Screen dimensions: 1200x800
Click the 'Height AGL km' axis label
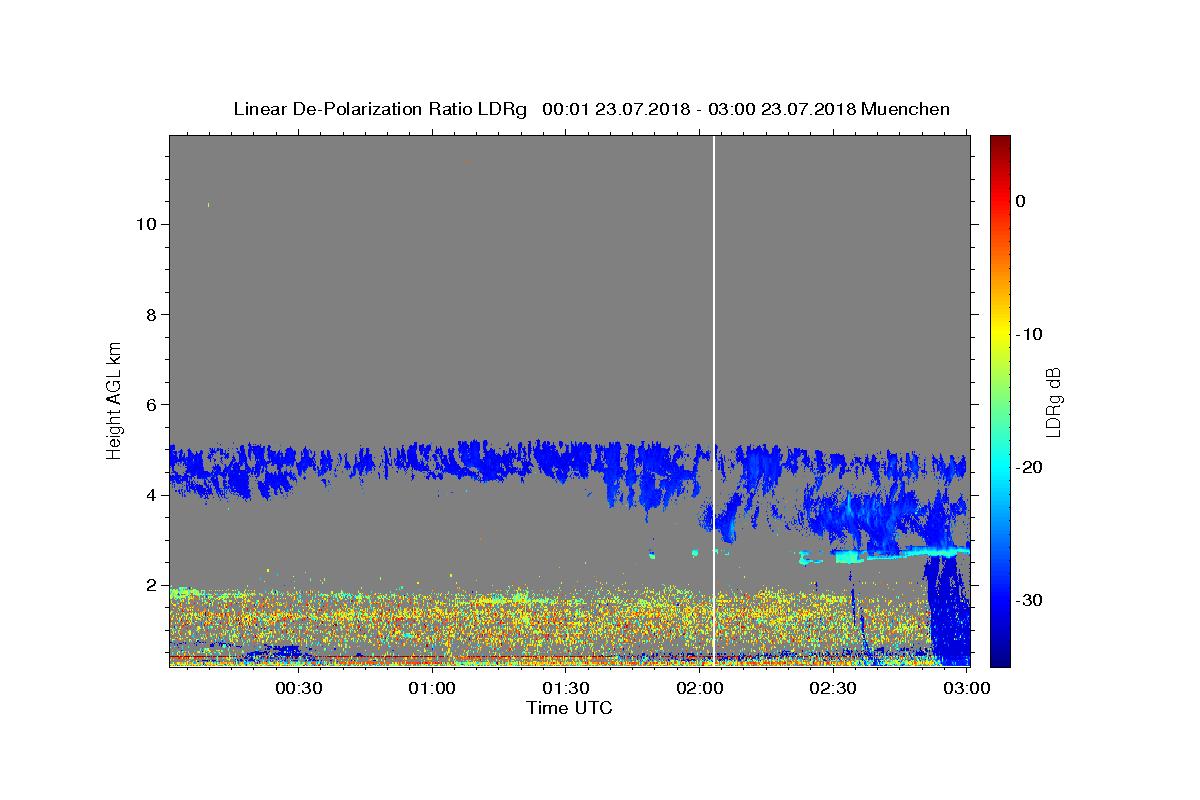point(115,399)
